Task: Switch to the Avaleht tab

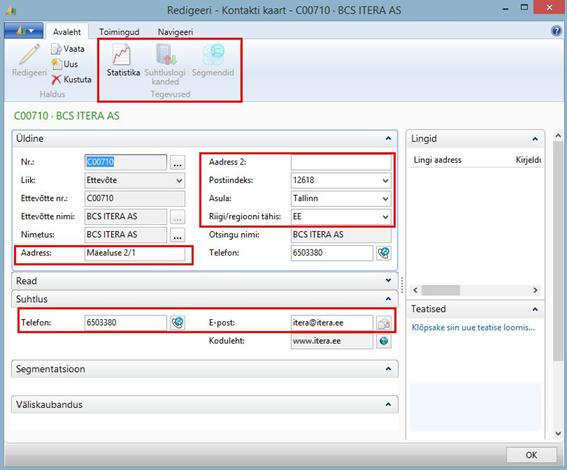Action: pos(67,32)
